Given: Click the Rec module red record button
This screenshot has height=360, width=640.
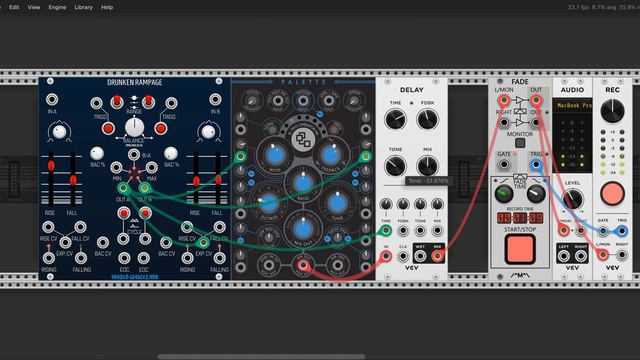Looking at the screenshot, I should coord(612,194).
